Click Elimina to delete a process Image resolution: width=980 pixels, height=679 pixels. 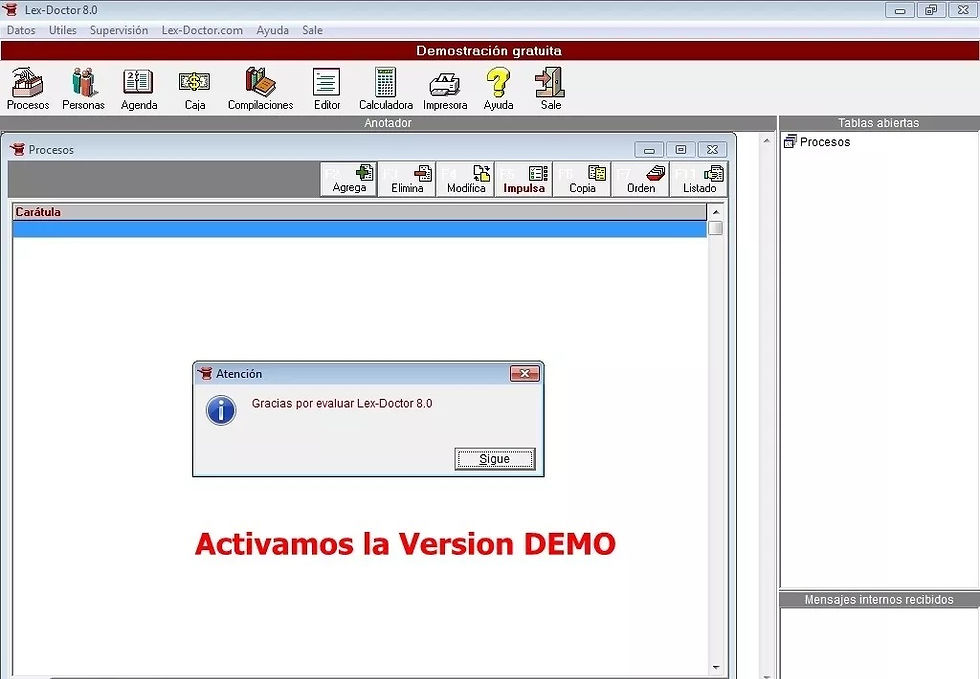click(407, 179)
